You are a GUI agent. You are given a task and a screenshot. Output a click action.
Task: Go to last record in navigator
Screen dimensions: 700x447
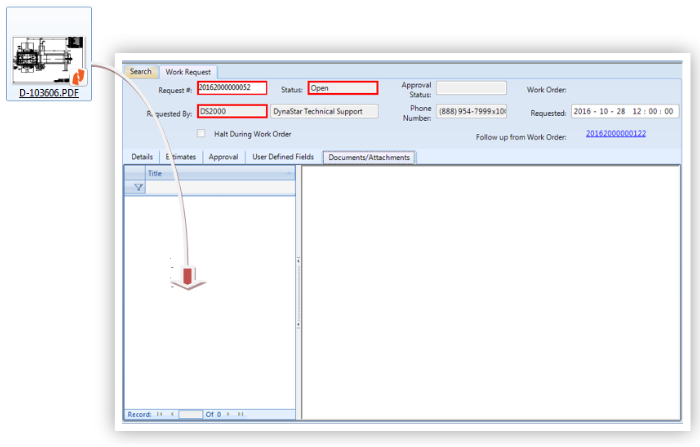240,414
